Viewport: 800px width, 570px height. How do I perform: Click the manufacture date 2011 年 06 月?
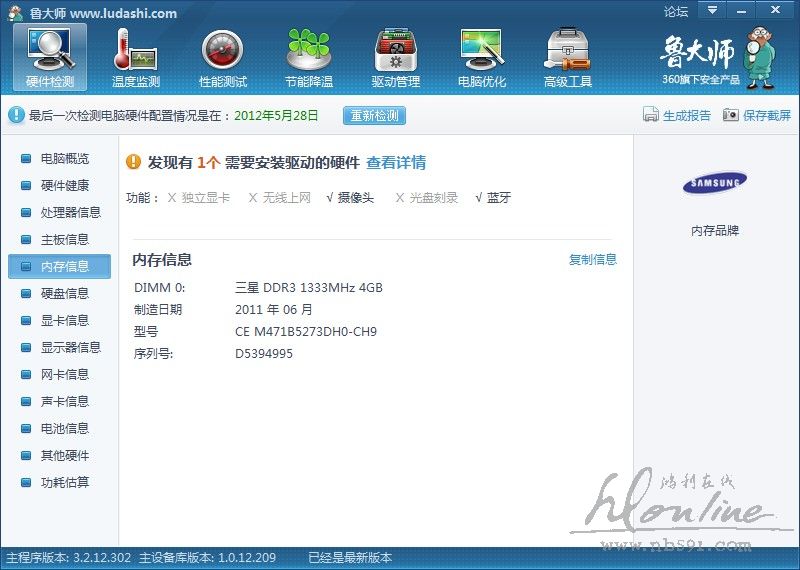[x=273, y=310]
